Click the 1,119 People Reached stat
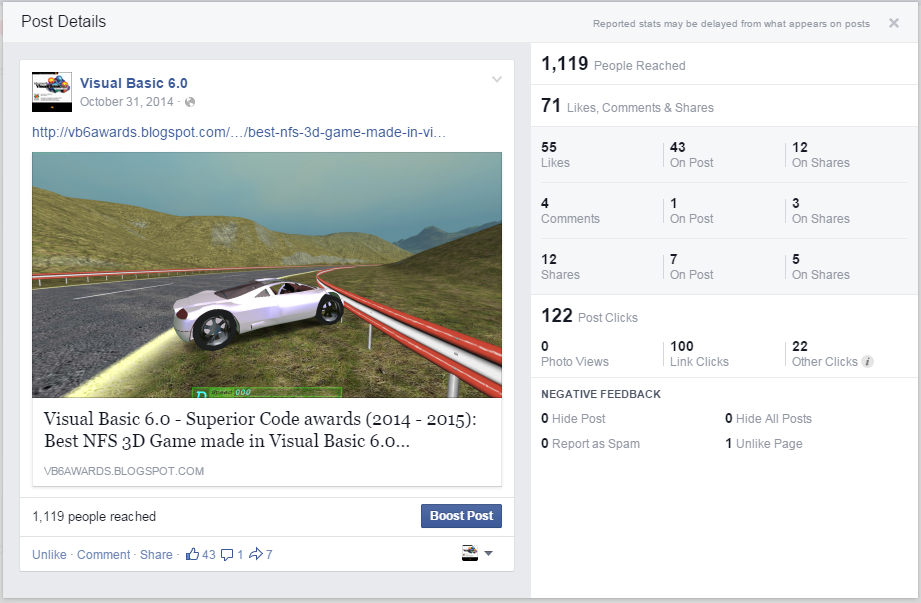 pos(613,63)
